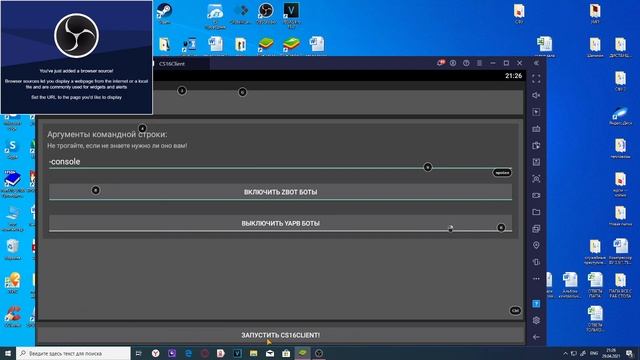640x360 pixels.
Task: Switch to BlueStacks via its taskbar icon
Action: (302, 353)
